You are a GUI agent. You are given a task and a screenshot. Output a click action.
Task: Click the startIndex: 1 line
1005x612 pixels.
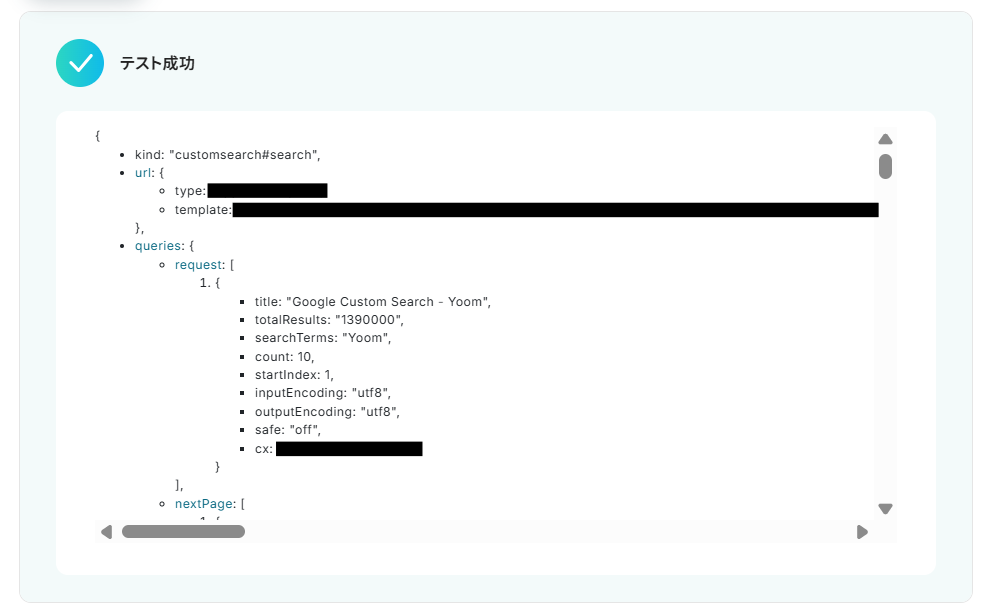click(x=294, y=375)
